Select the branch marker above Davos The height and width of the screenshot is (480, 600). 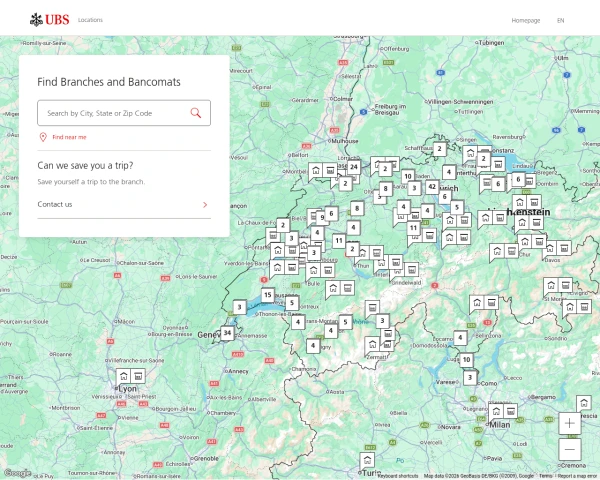550,248
